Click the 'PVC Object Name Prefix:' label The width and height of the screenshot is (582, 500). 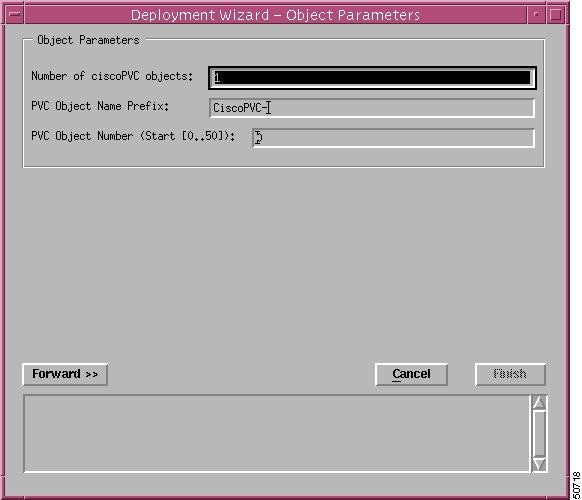(100, 106)
